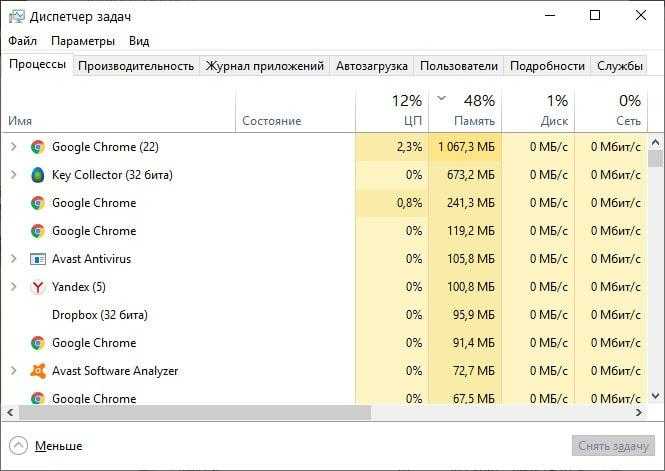Select the Dropbox (32 бита) process row
This screenshot has width=665, height=471.
(324, 315)
